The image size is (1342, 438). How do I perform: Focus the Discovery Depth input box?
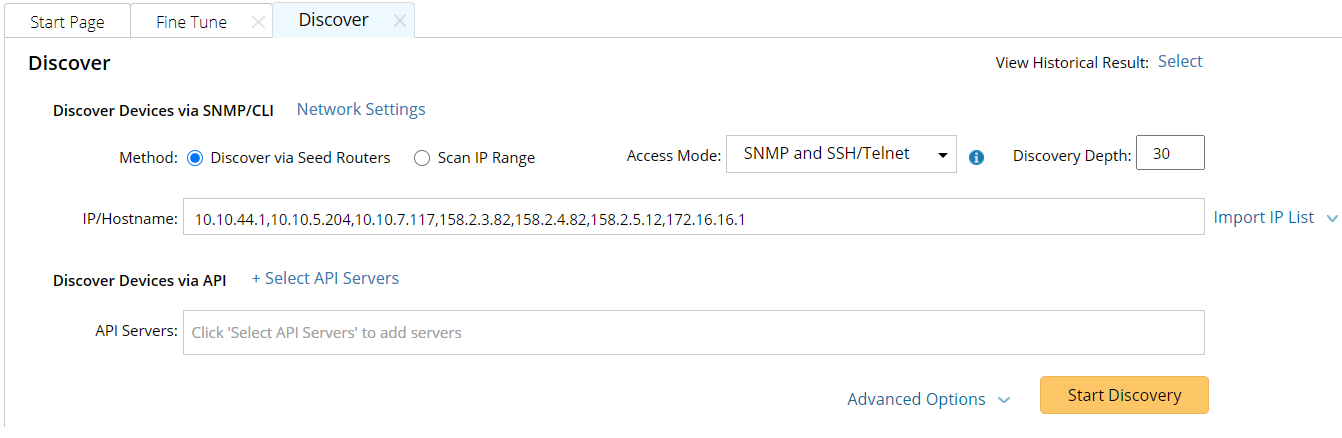coord(1170,154)
